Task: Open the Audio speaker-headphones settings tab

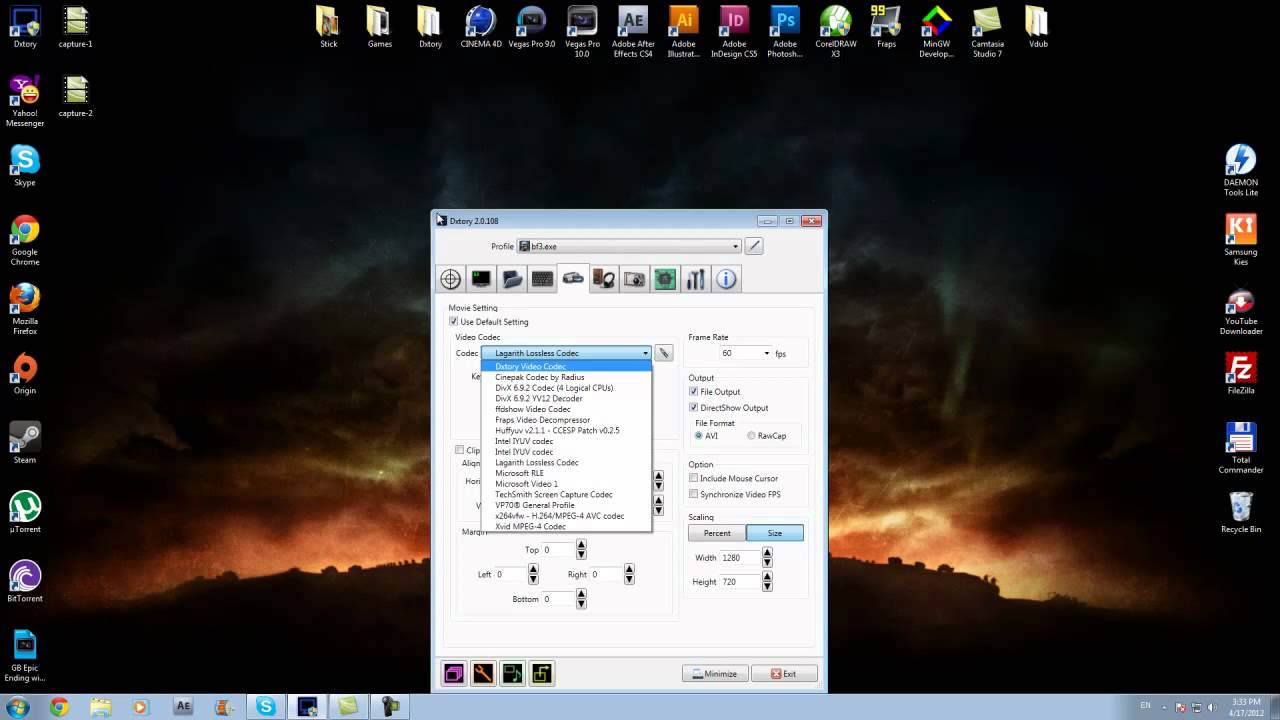Action: point(604,279)
